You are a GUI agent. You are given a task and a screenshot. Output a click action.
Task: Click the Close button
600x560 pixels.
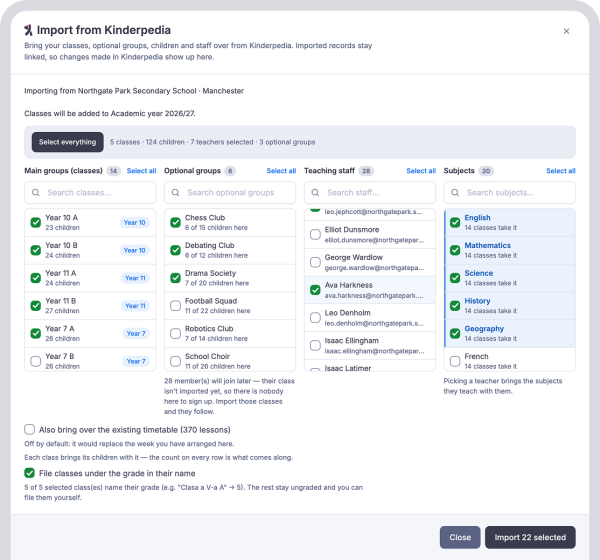tap(460, 537)
